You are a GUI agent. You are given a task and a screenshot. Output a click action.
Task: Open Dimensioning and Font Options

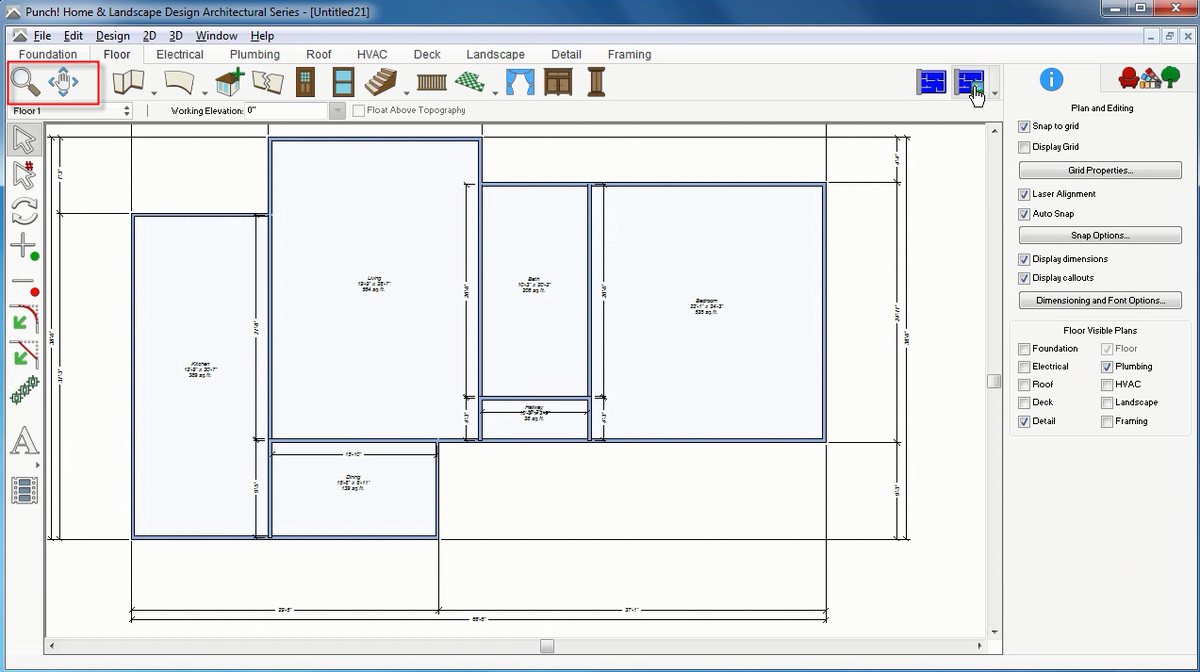pyautogui.click(x=1100, y=300)
